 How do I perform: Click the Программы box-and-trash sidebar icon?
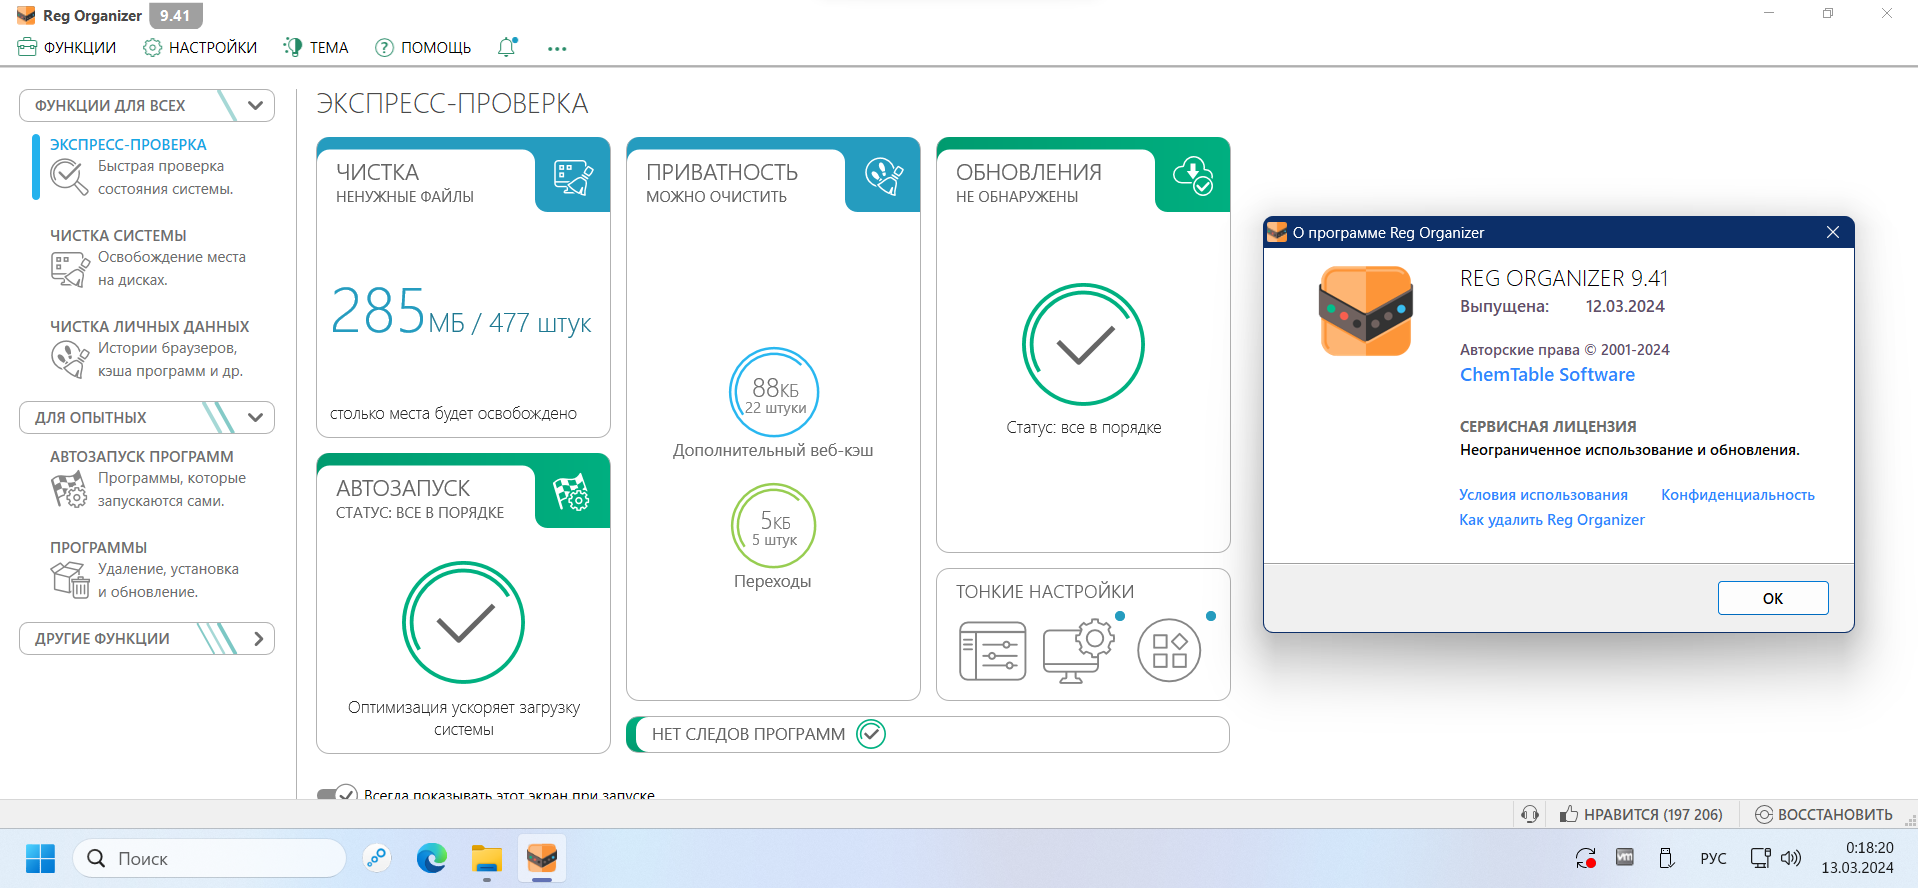pyautogui.click(x=70, y=580)
